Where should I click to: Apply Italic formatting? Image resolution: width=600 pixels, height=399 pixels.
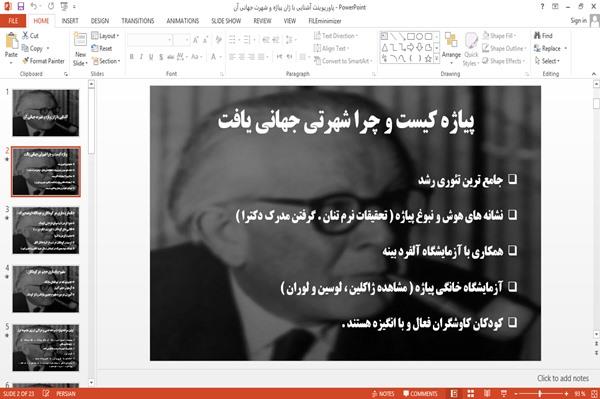(141, 57)
